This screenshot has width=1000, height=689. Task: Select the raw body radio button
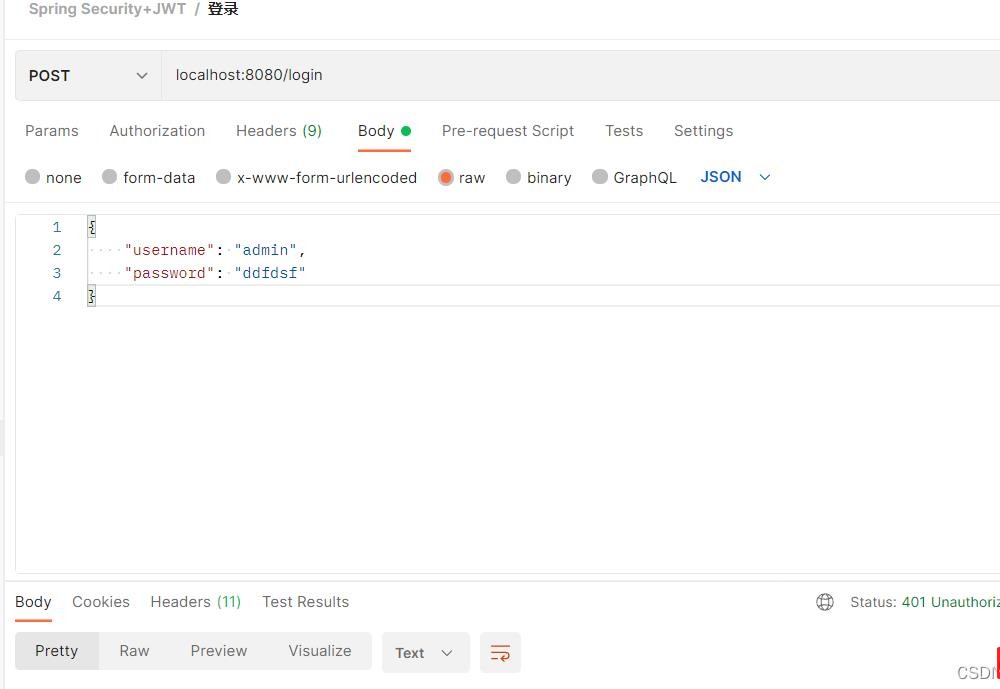[446, 177]
